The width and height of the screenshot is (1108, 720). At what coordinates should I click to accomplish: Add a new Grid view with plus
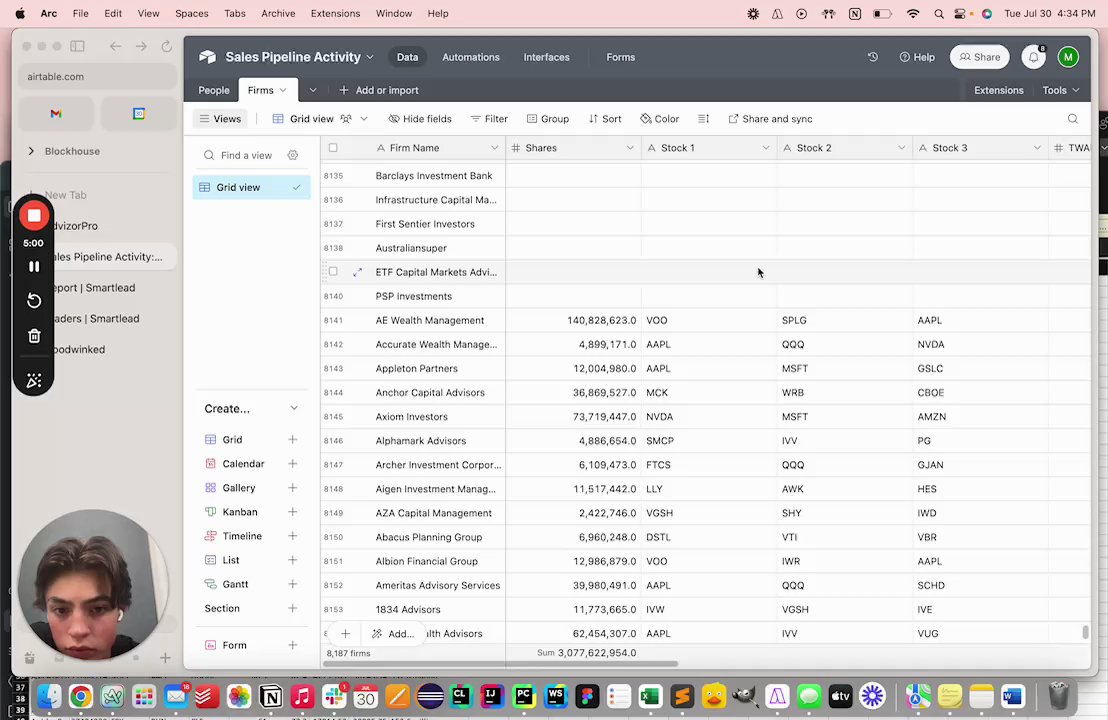(x=293, y=439)
